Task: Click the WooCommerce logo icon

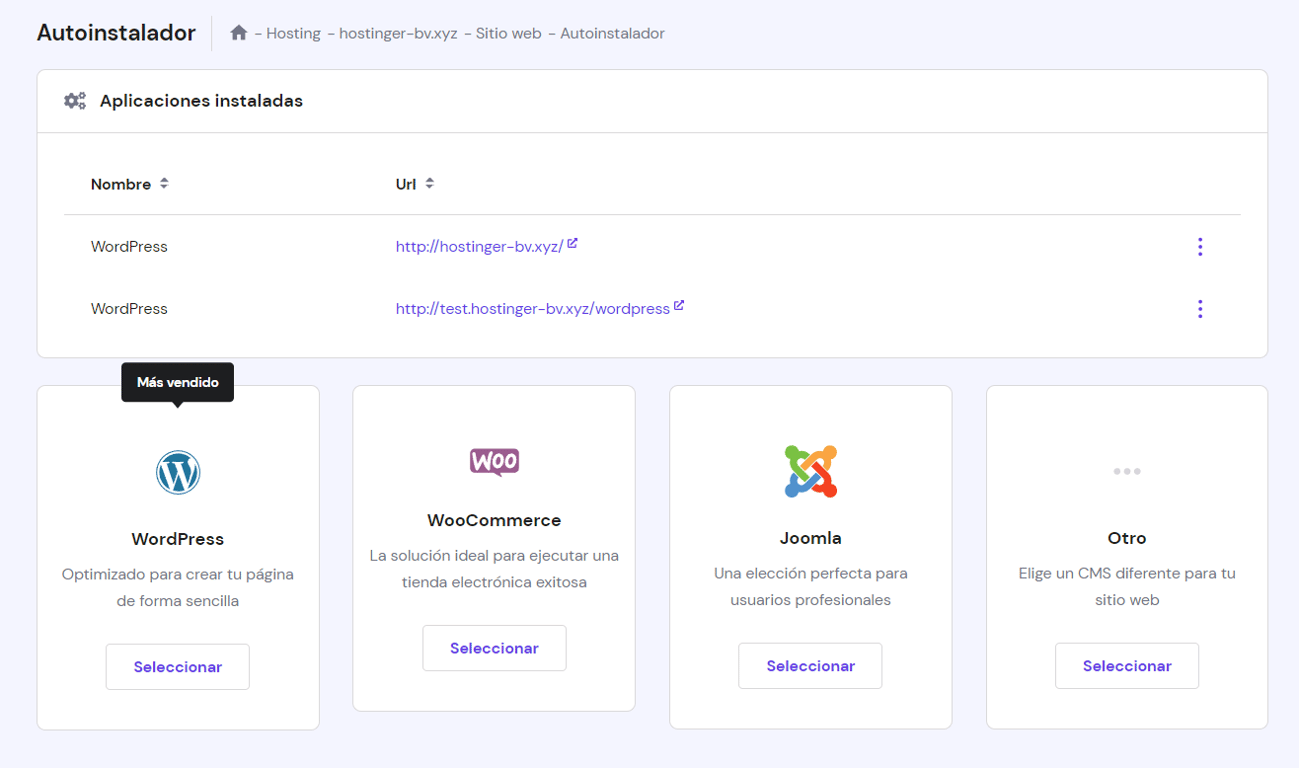Action: click(494, 461)
